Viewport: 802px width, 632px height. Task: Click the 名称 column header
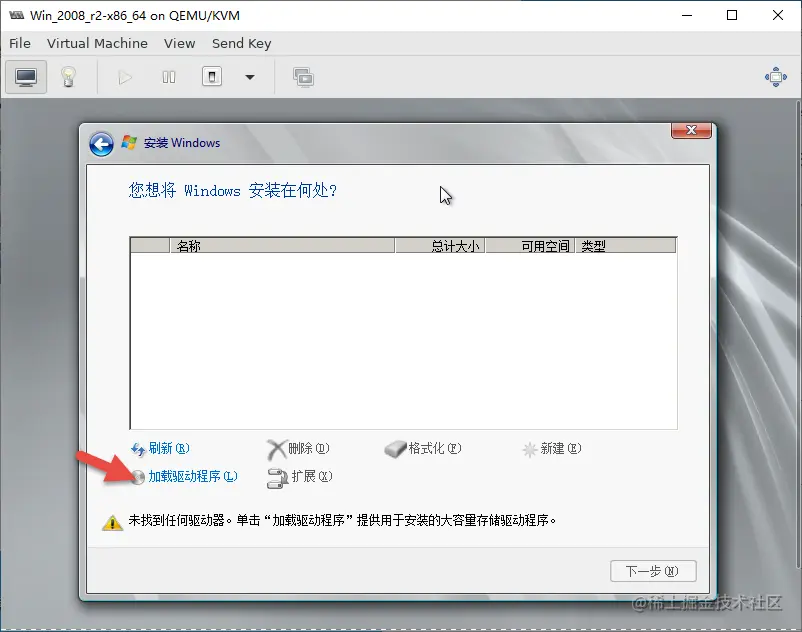282,246
